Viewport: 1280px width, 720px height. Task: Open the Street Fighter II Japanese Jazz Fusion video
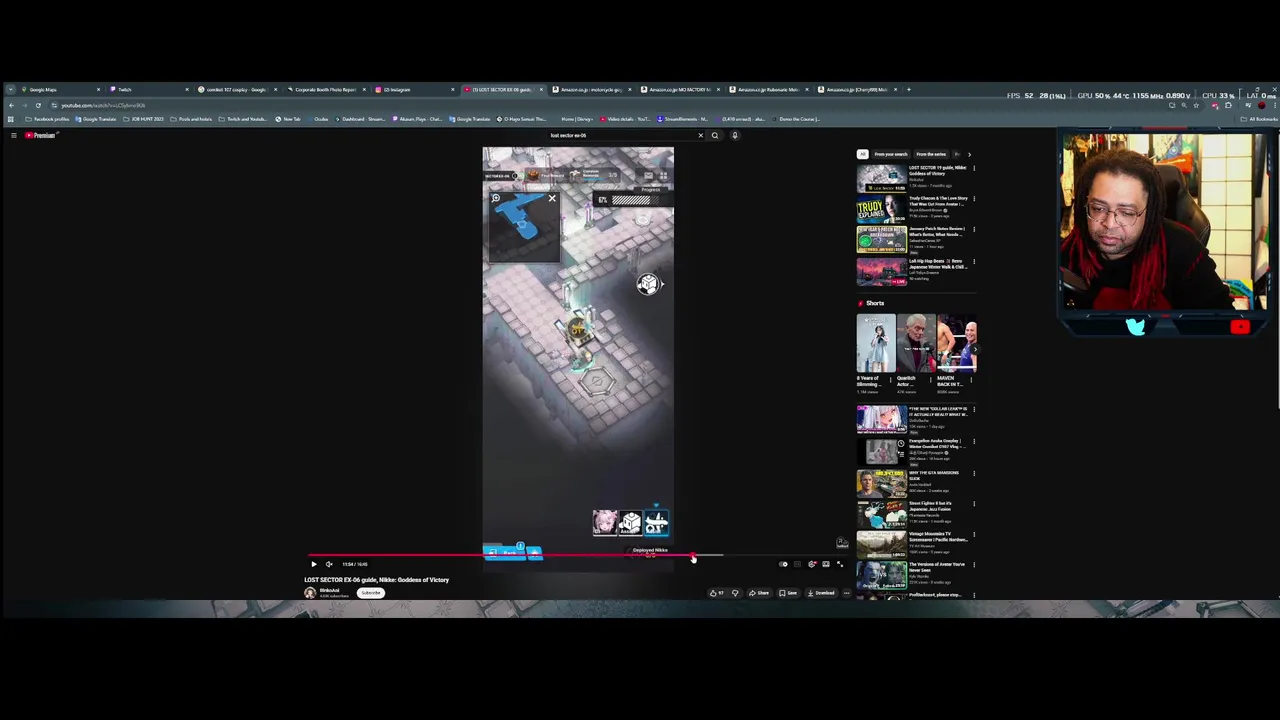(881, 513)
